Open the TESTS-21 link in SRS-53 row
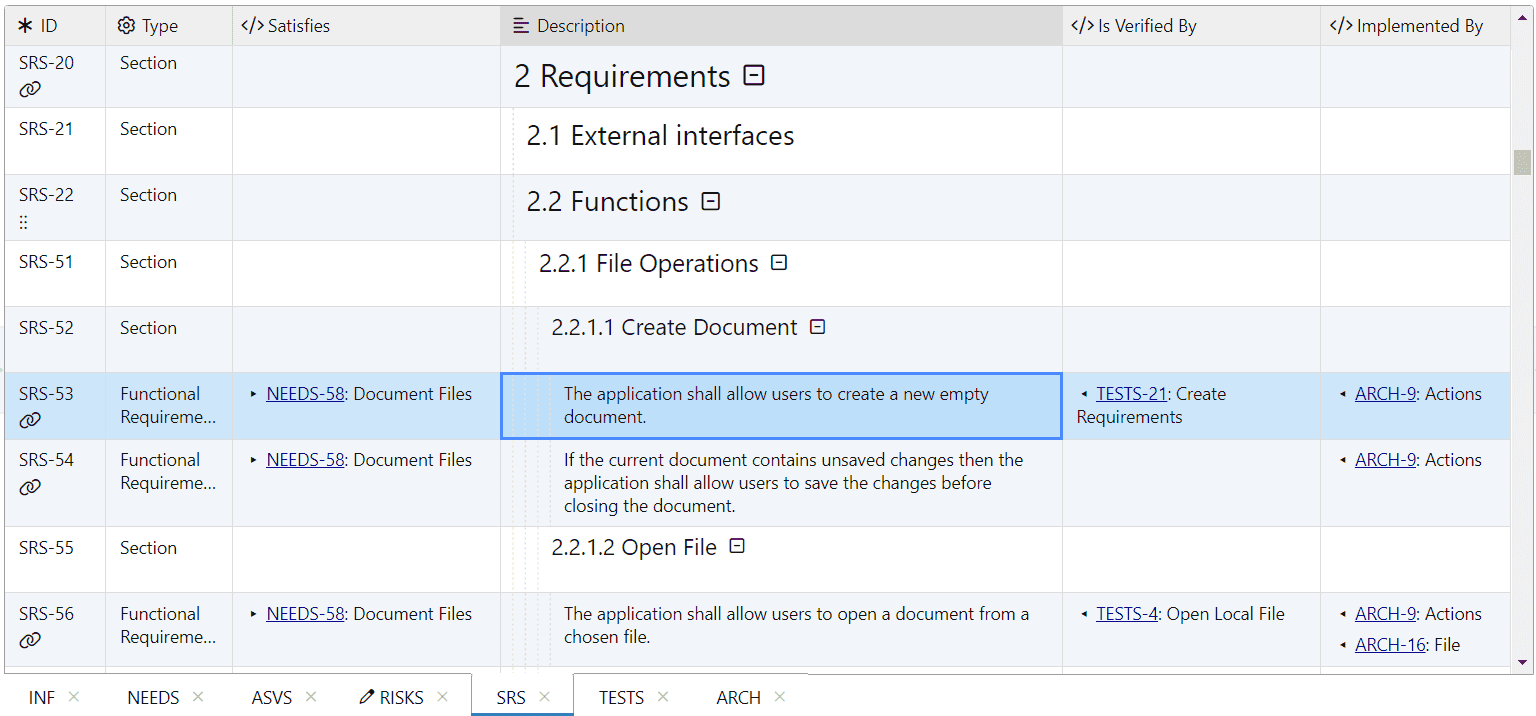This screenshot has width=1536, height=716. 1131,394
